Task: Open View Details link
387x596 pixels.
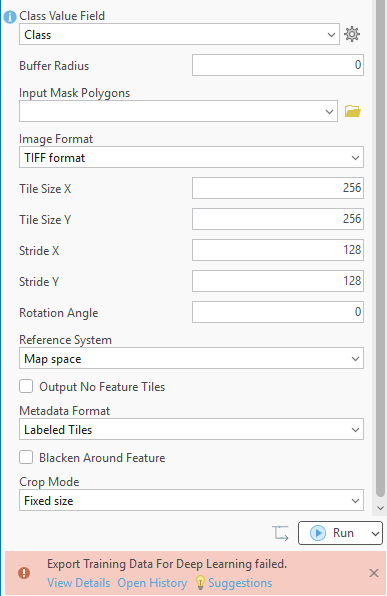Action: [x=79, y=583]
